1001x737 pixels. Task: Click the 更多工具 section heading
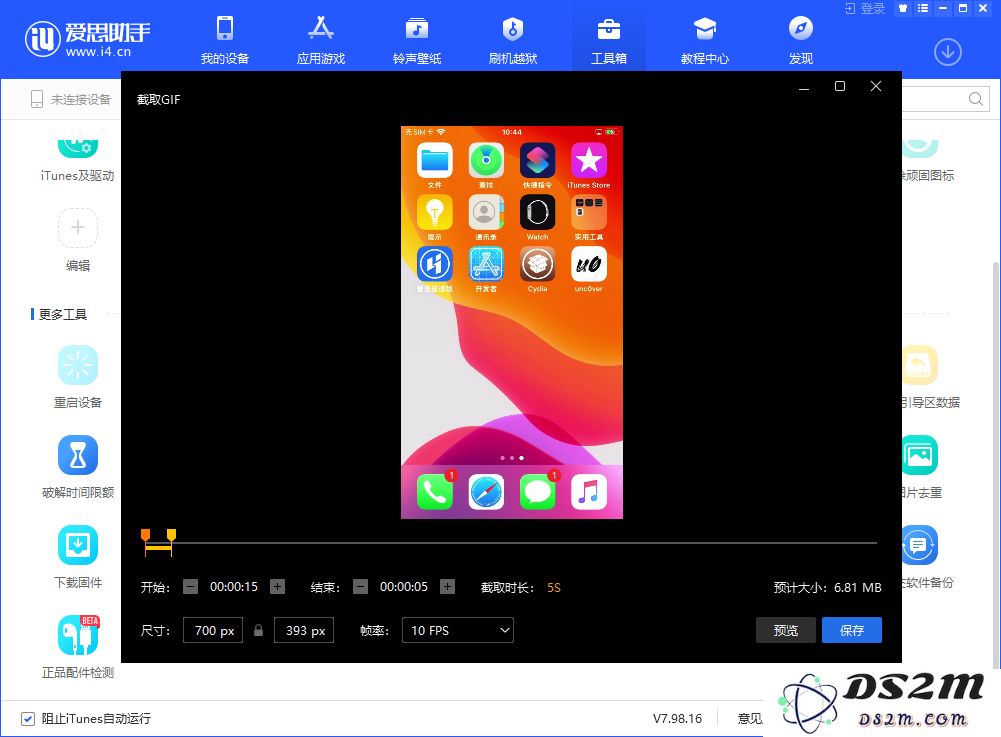click(x=63, y=314)
